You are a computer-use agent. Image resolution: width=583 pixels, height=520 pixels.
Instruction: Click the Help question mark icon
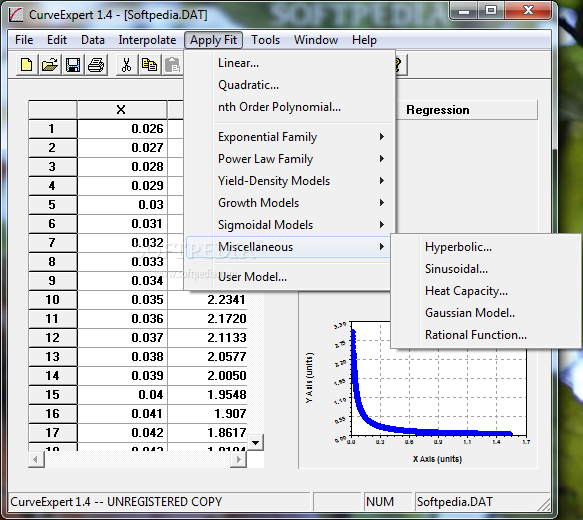click(x=399, y=65)
